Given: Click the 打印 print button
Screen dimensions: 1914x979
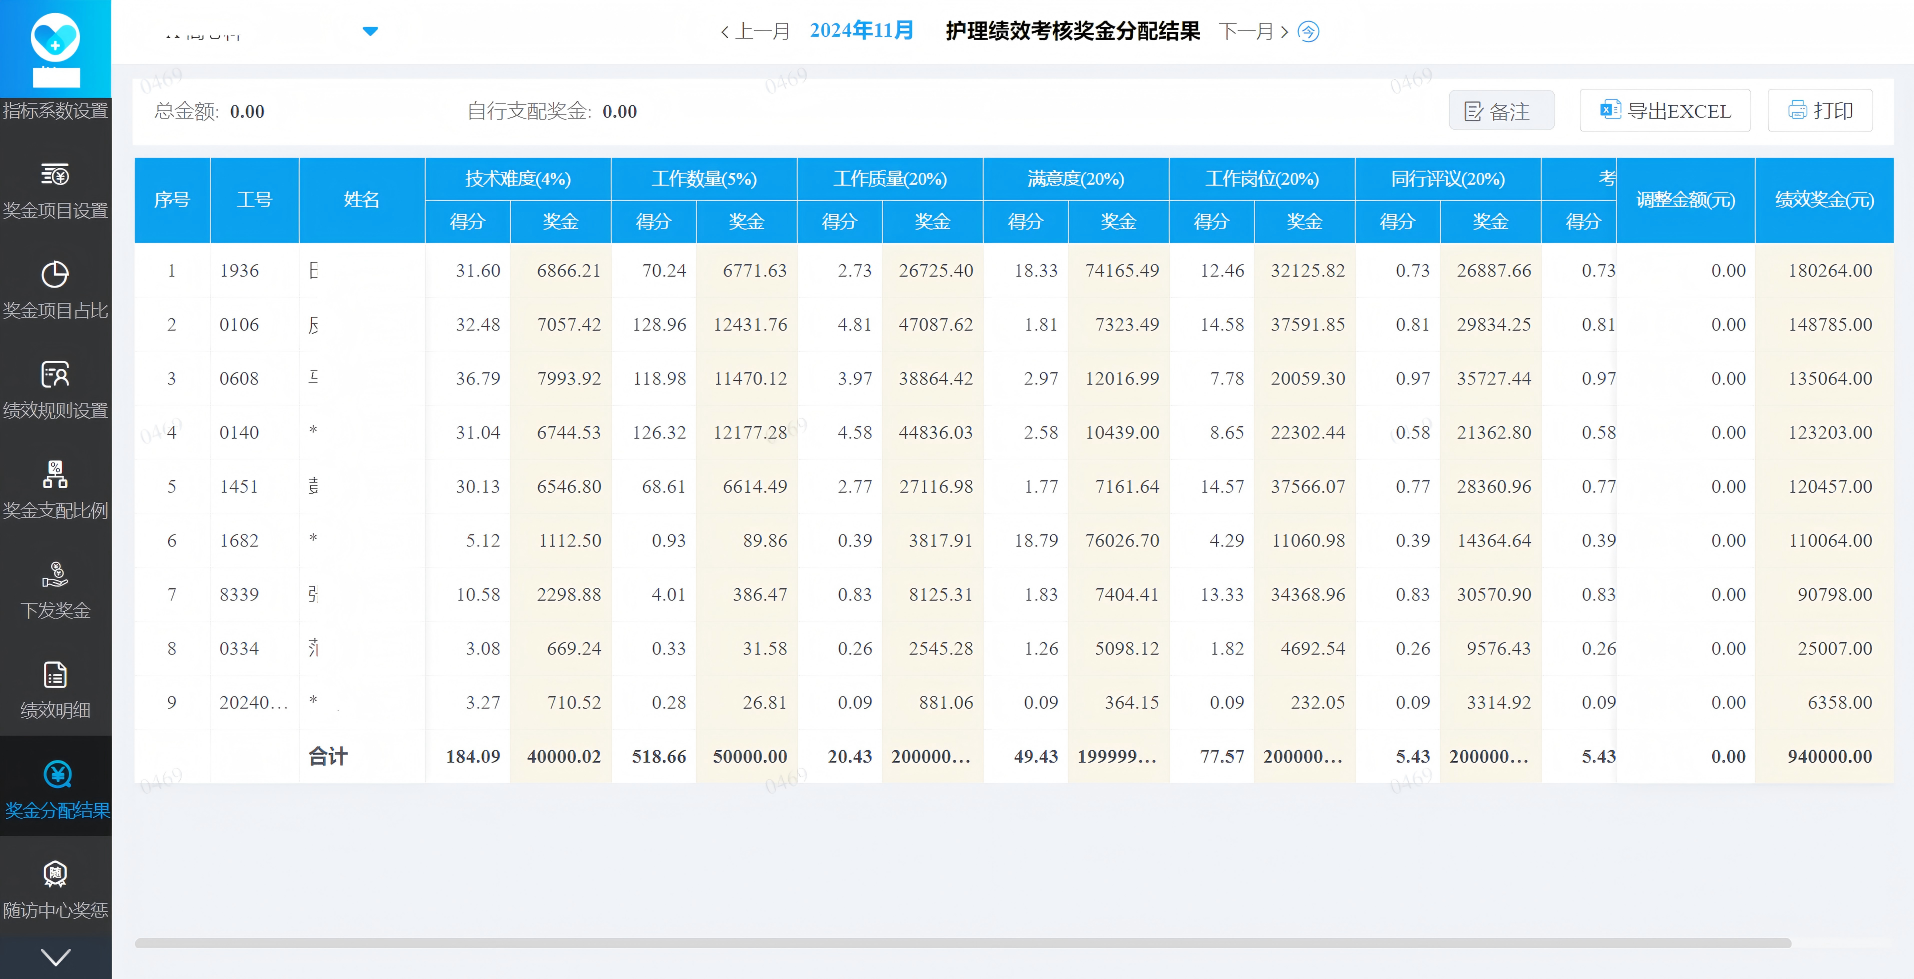Looking at the screenshot, I should 1820,111.
